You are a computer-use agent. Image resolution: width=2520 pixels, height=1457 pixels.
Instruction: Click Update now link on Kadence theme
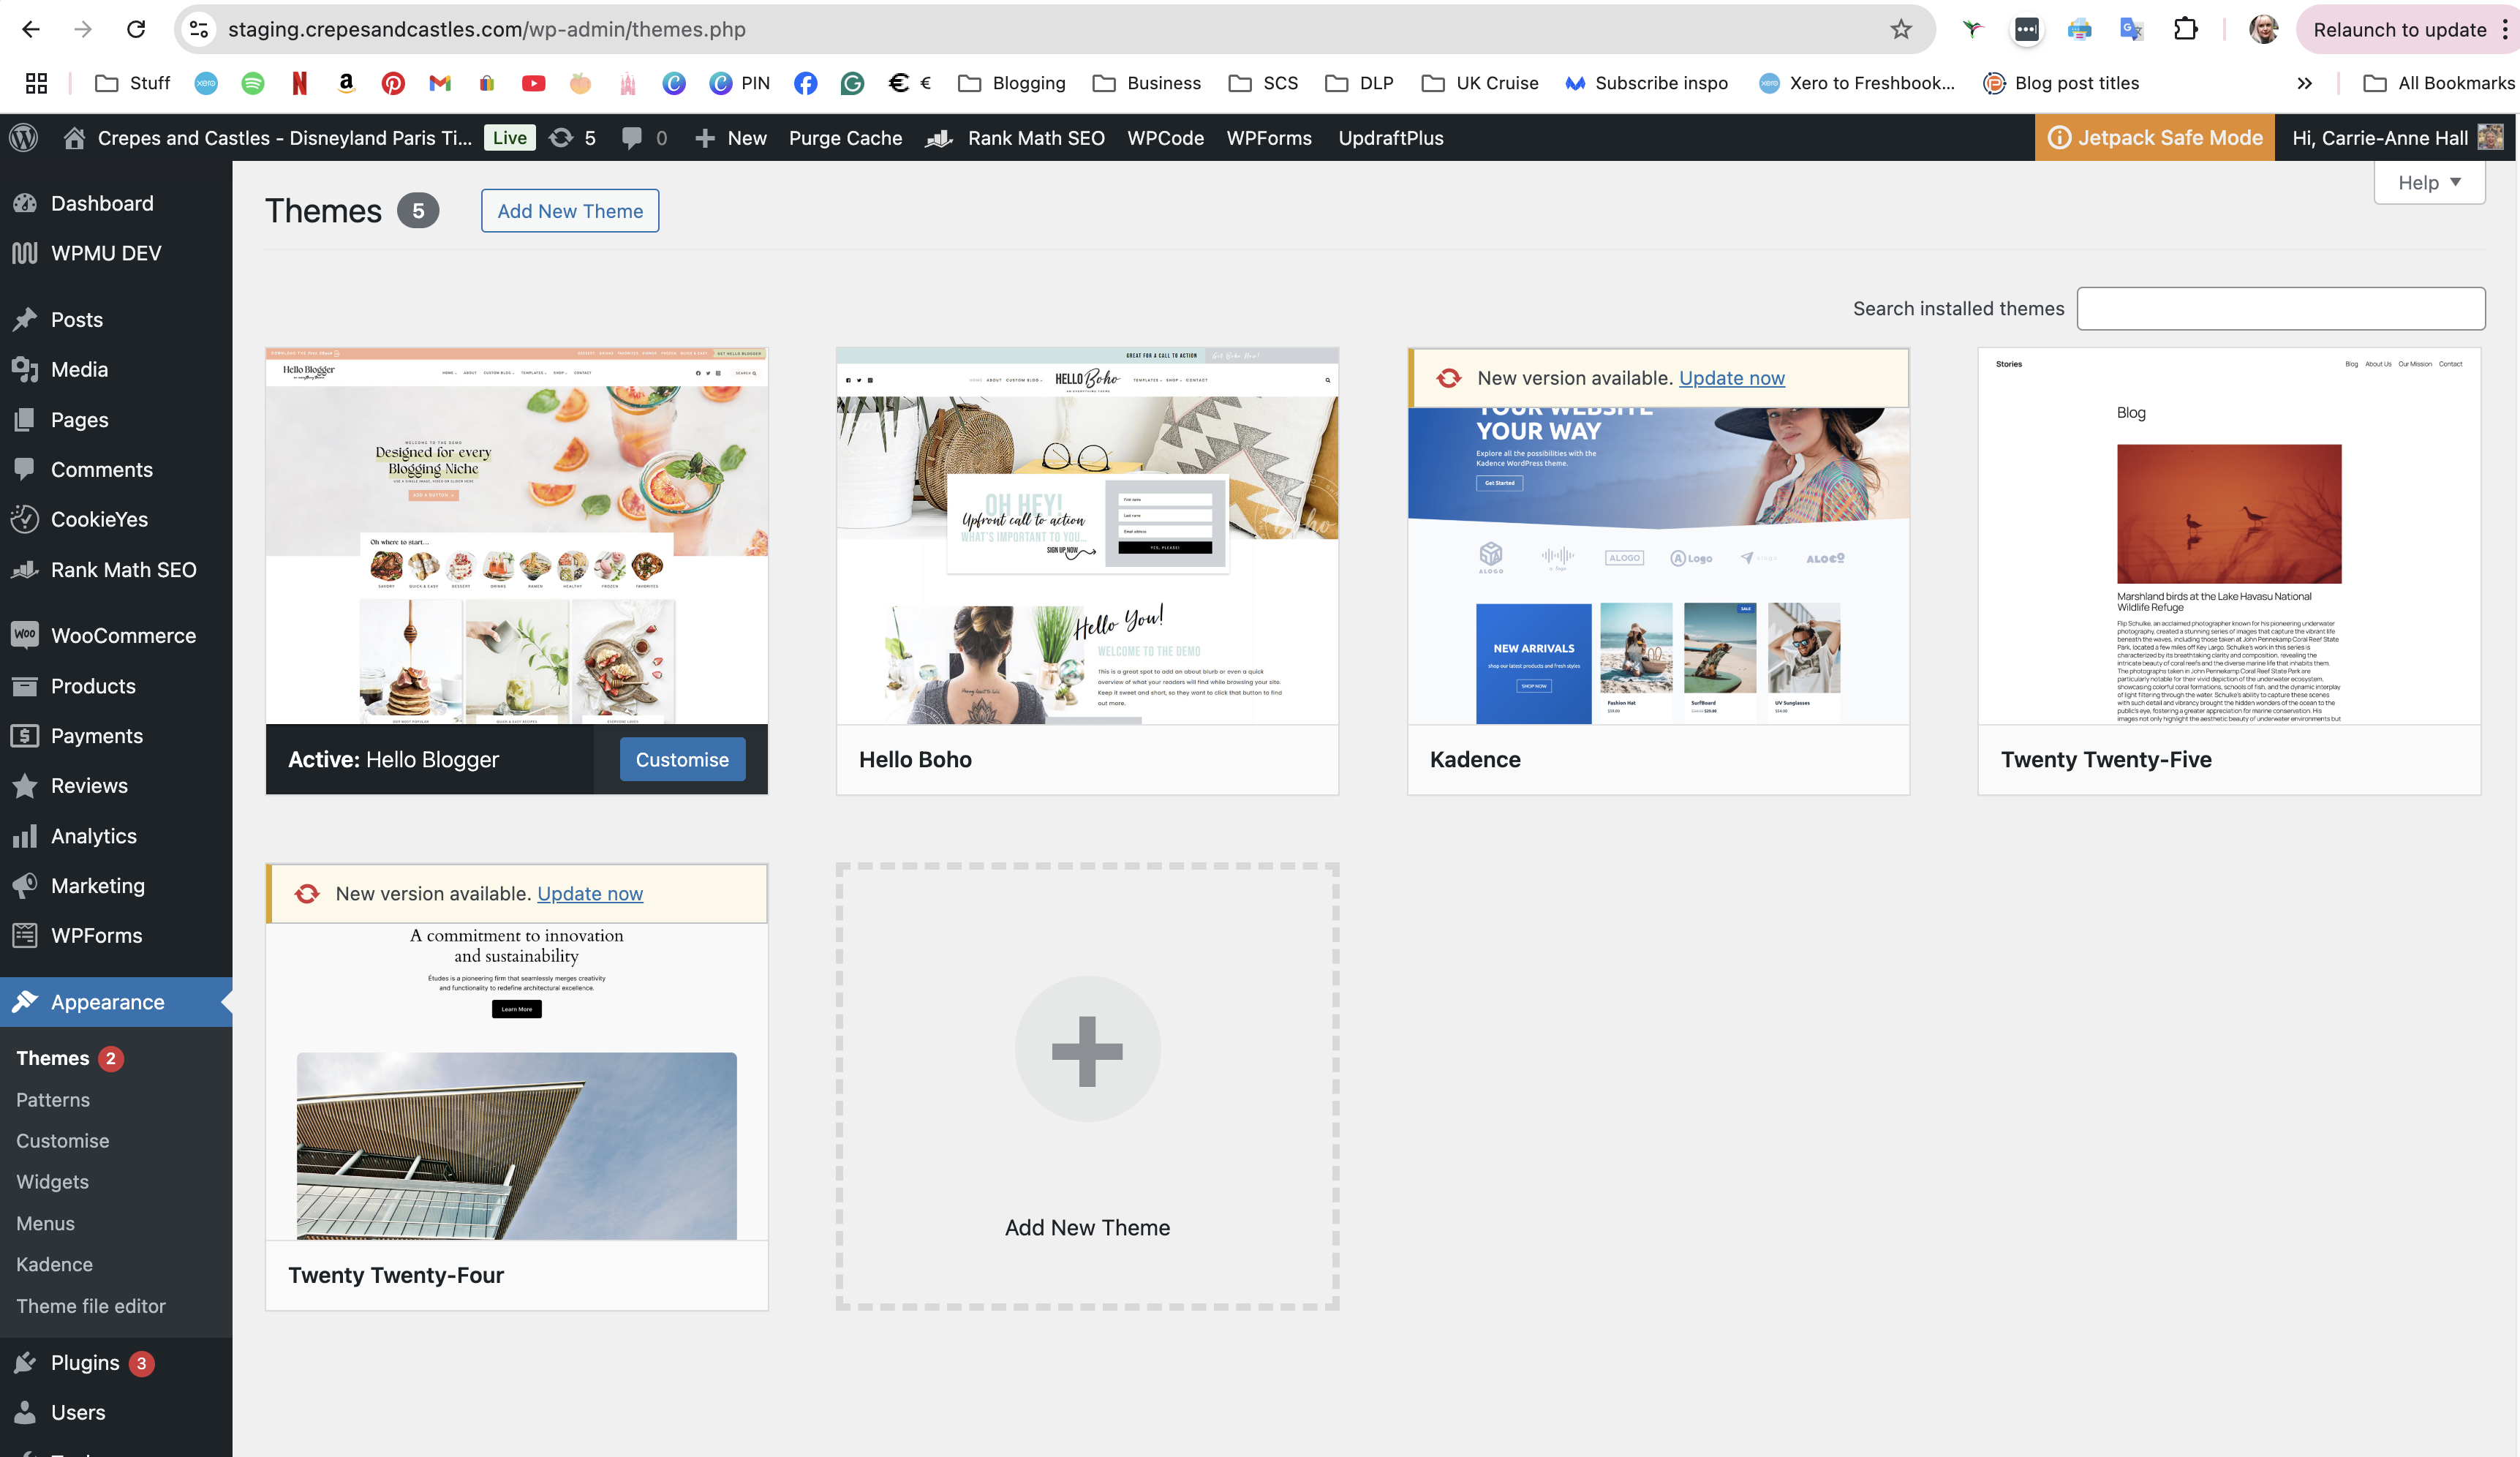1731,378
